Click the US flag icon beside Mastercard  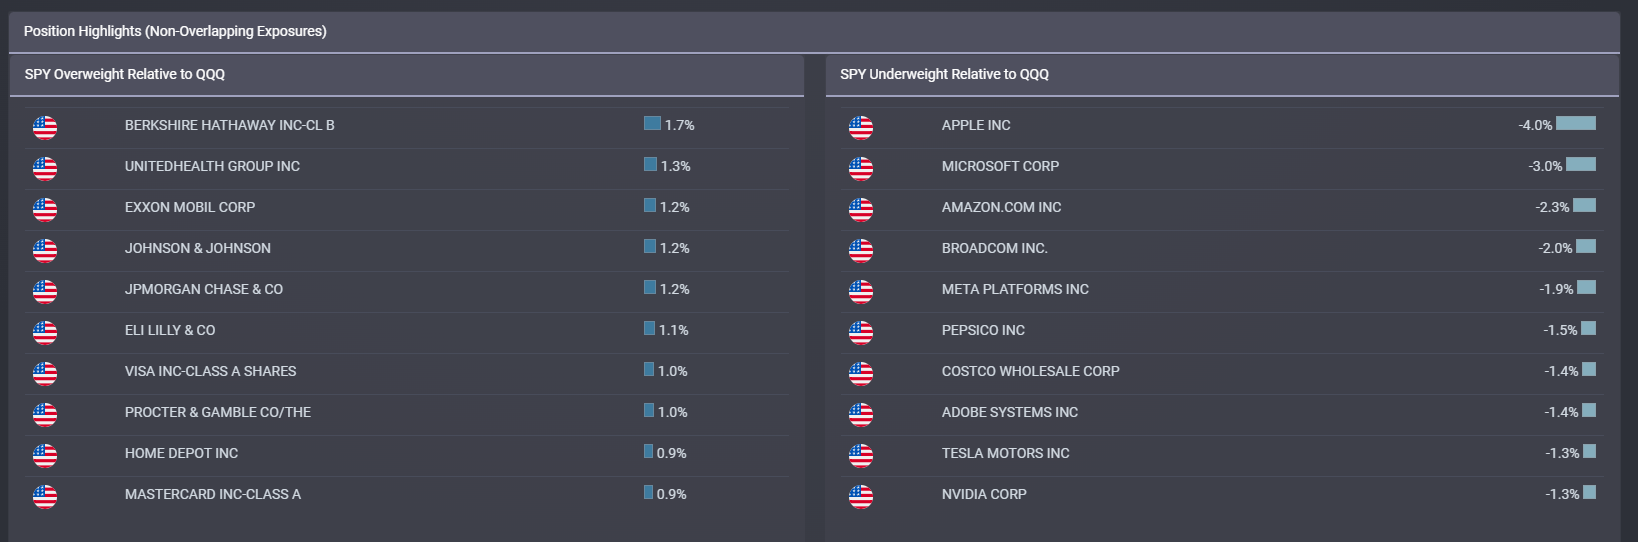click(x=45, y=497)
